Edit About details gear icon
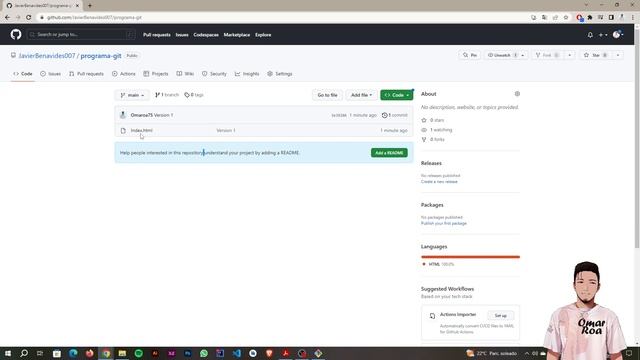Screen dimensions: 640x360 coord(517,94)
